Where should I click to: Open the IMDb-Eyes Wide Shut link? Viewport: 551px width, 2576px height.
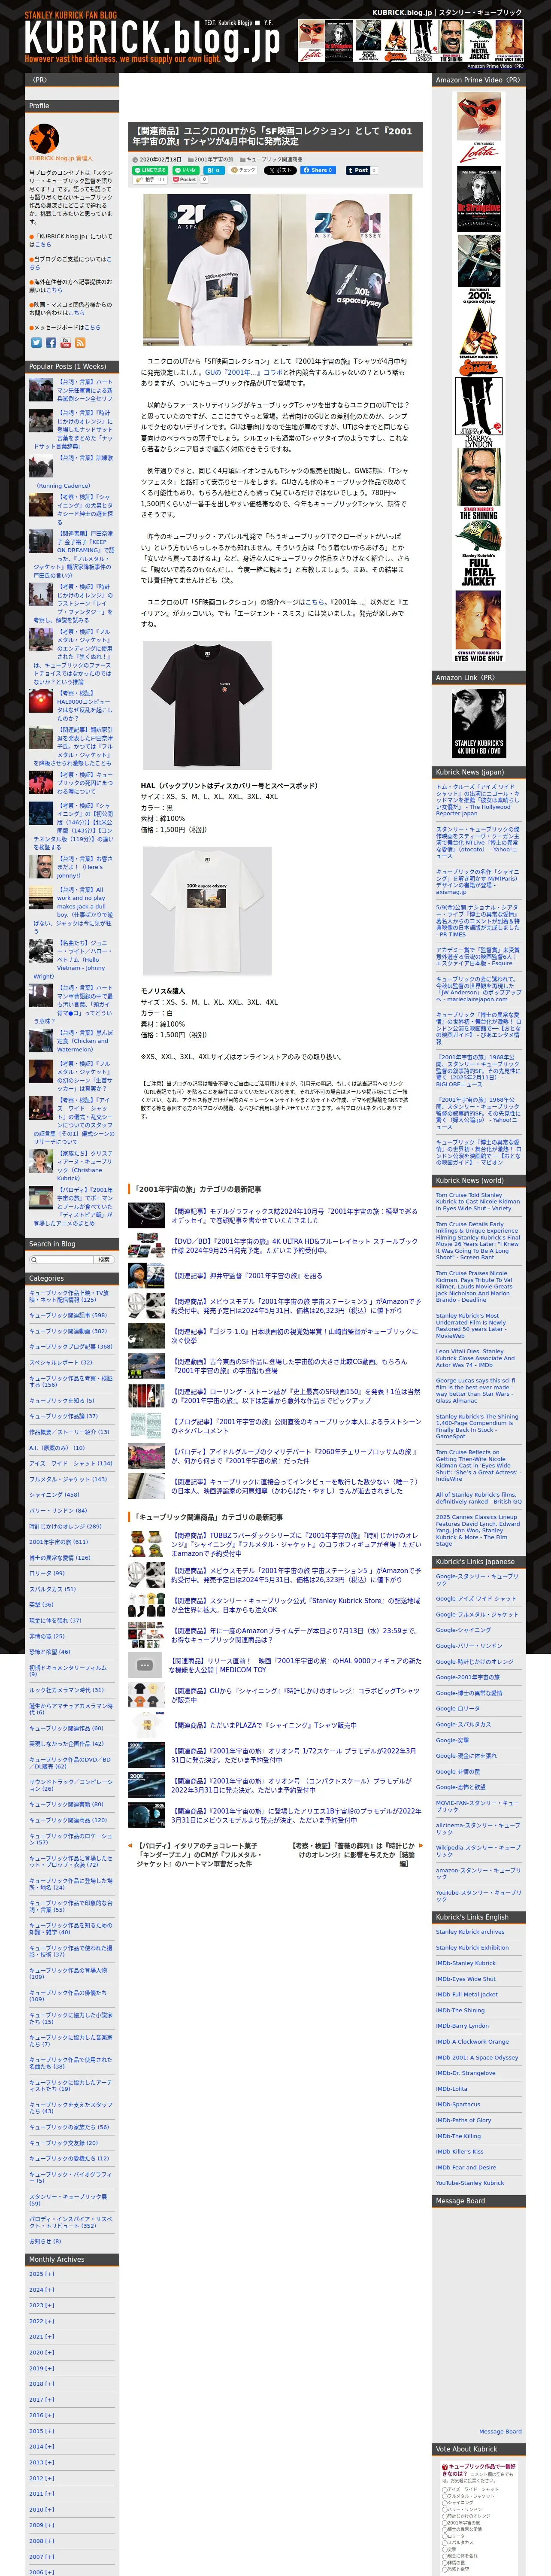coord(466,1979)
